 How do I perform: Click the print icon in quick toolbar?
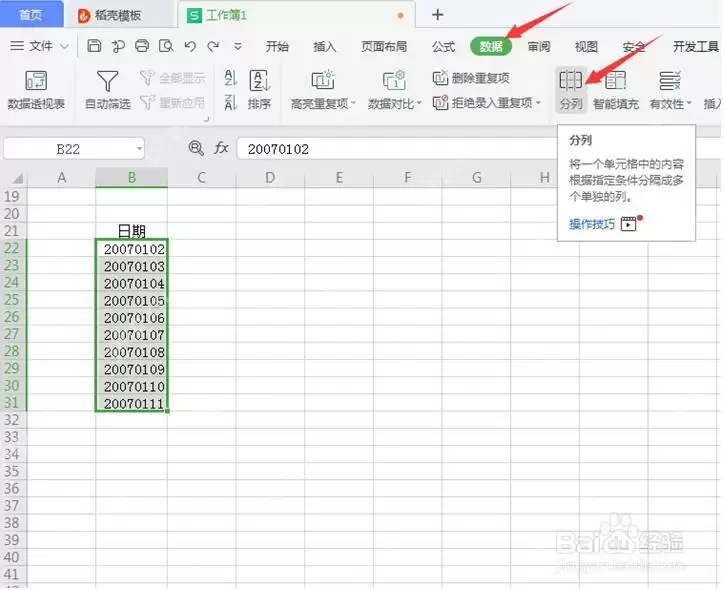(142, 46)
